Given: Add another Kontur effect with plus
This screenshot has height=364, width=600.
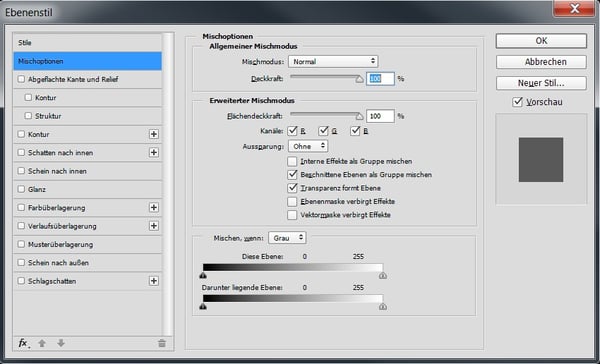Looking at the screenshot, I should 154,134.
